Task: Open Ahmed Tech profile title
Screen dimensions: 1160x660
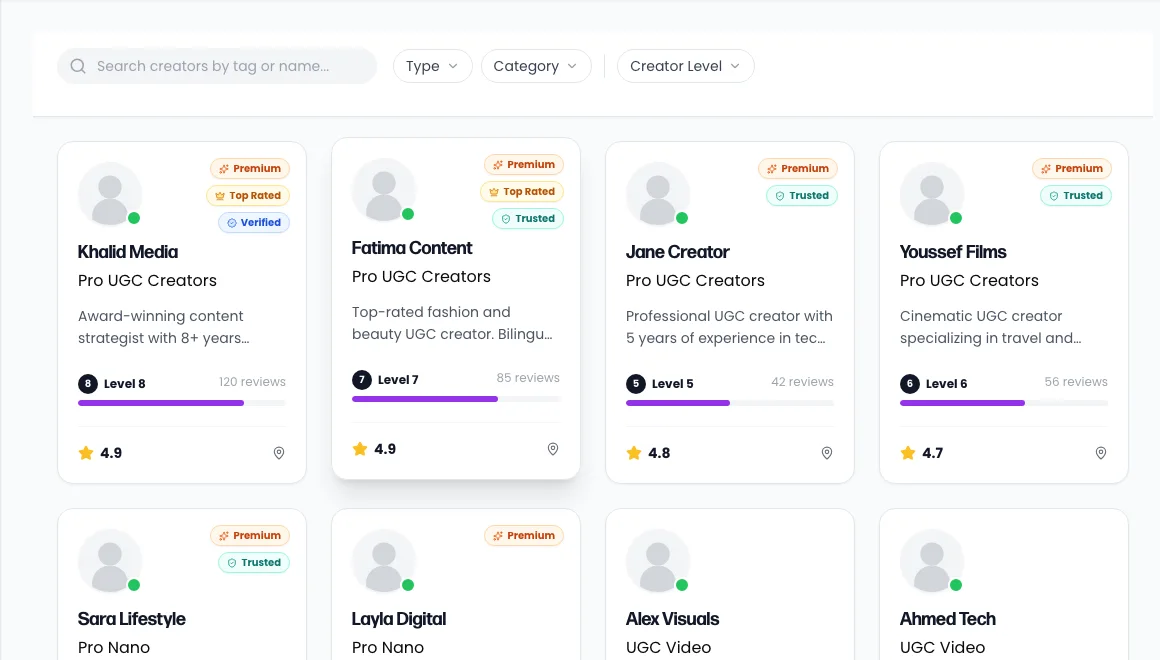Action: point(948,619)
